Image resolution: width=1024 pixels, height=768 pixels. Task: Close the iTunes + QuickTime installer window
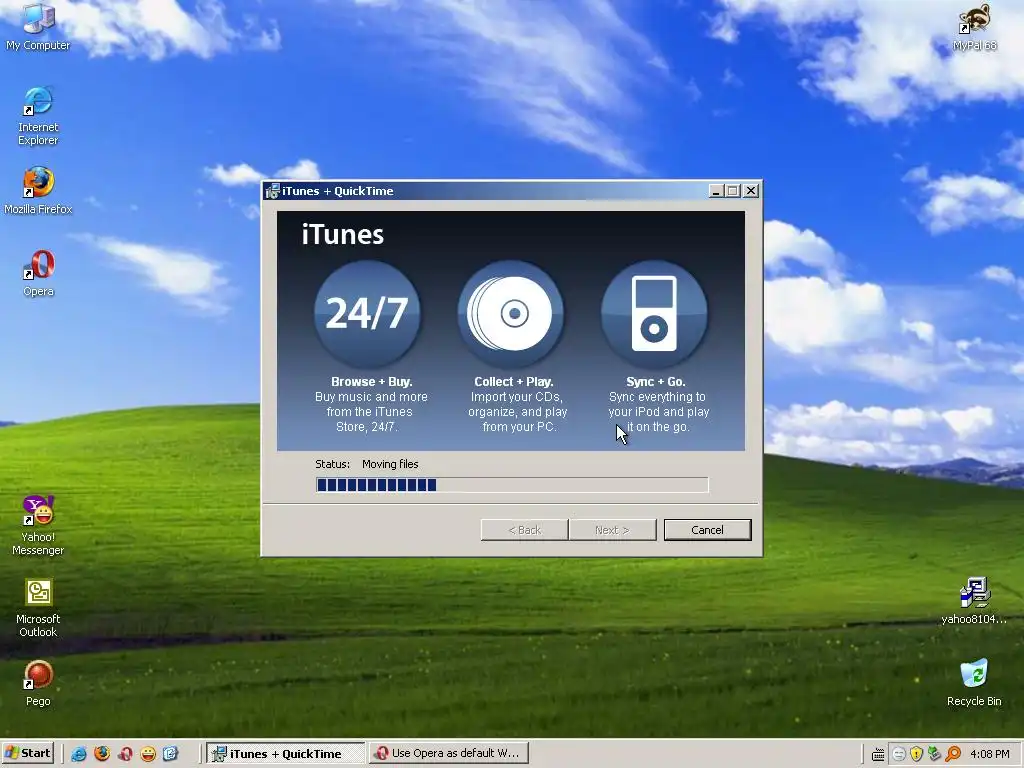click(x=751, y=191)
